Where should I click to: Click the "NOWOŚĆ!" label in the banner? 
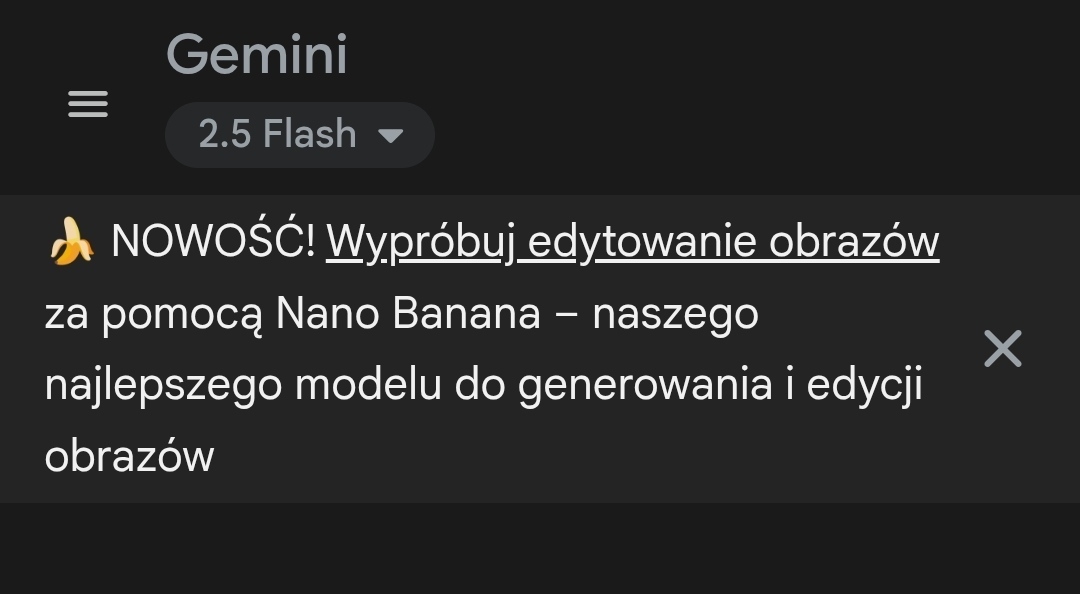click(213, 242)
